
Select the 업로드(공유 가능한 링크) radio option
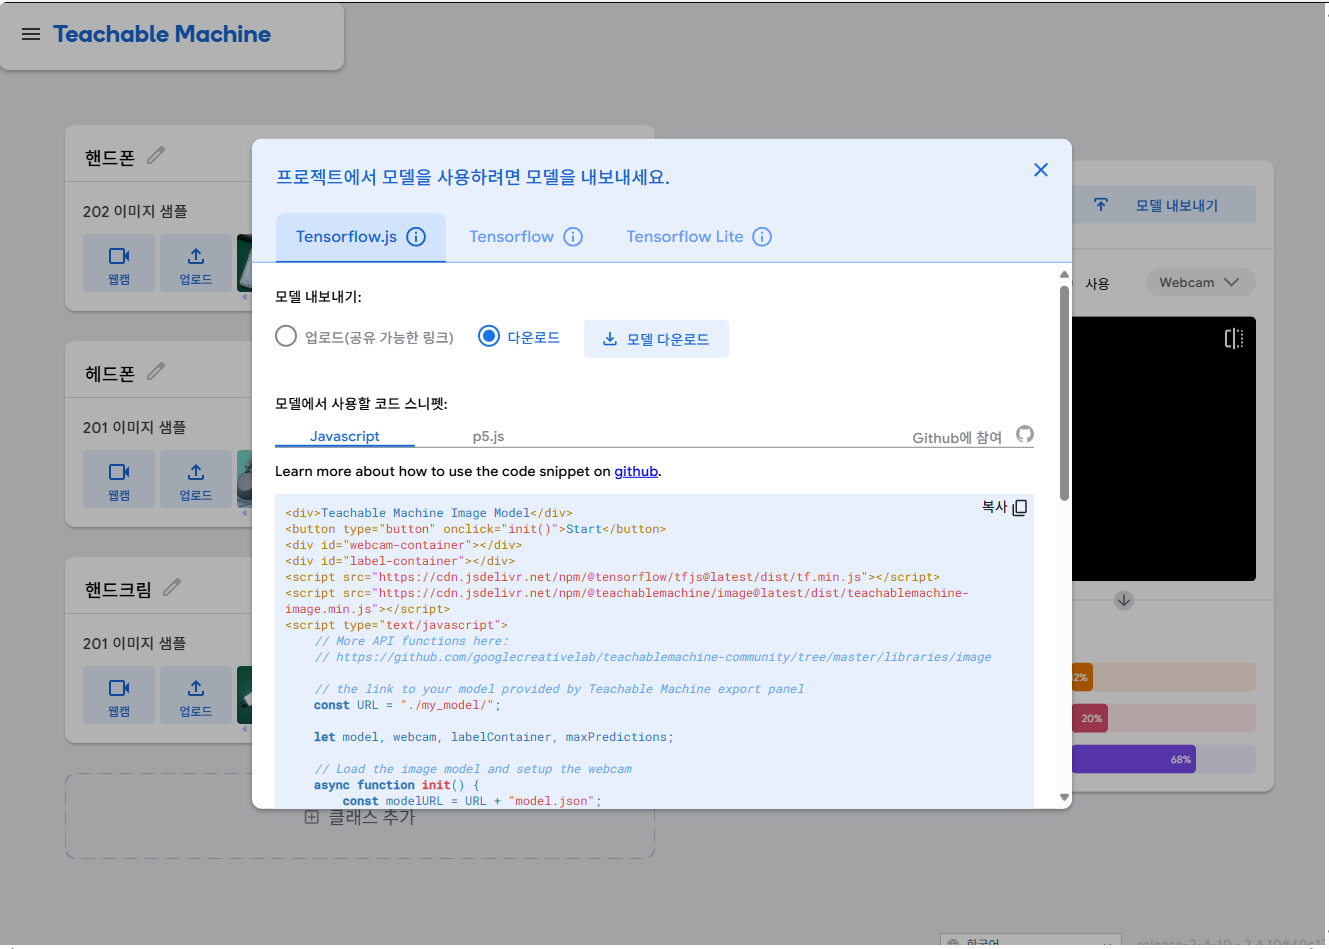point(286,337)
